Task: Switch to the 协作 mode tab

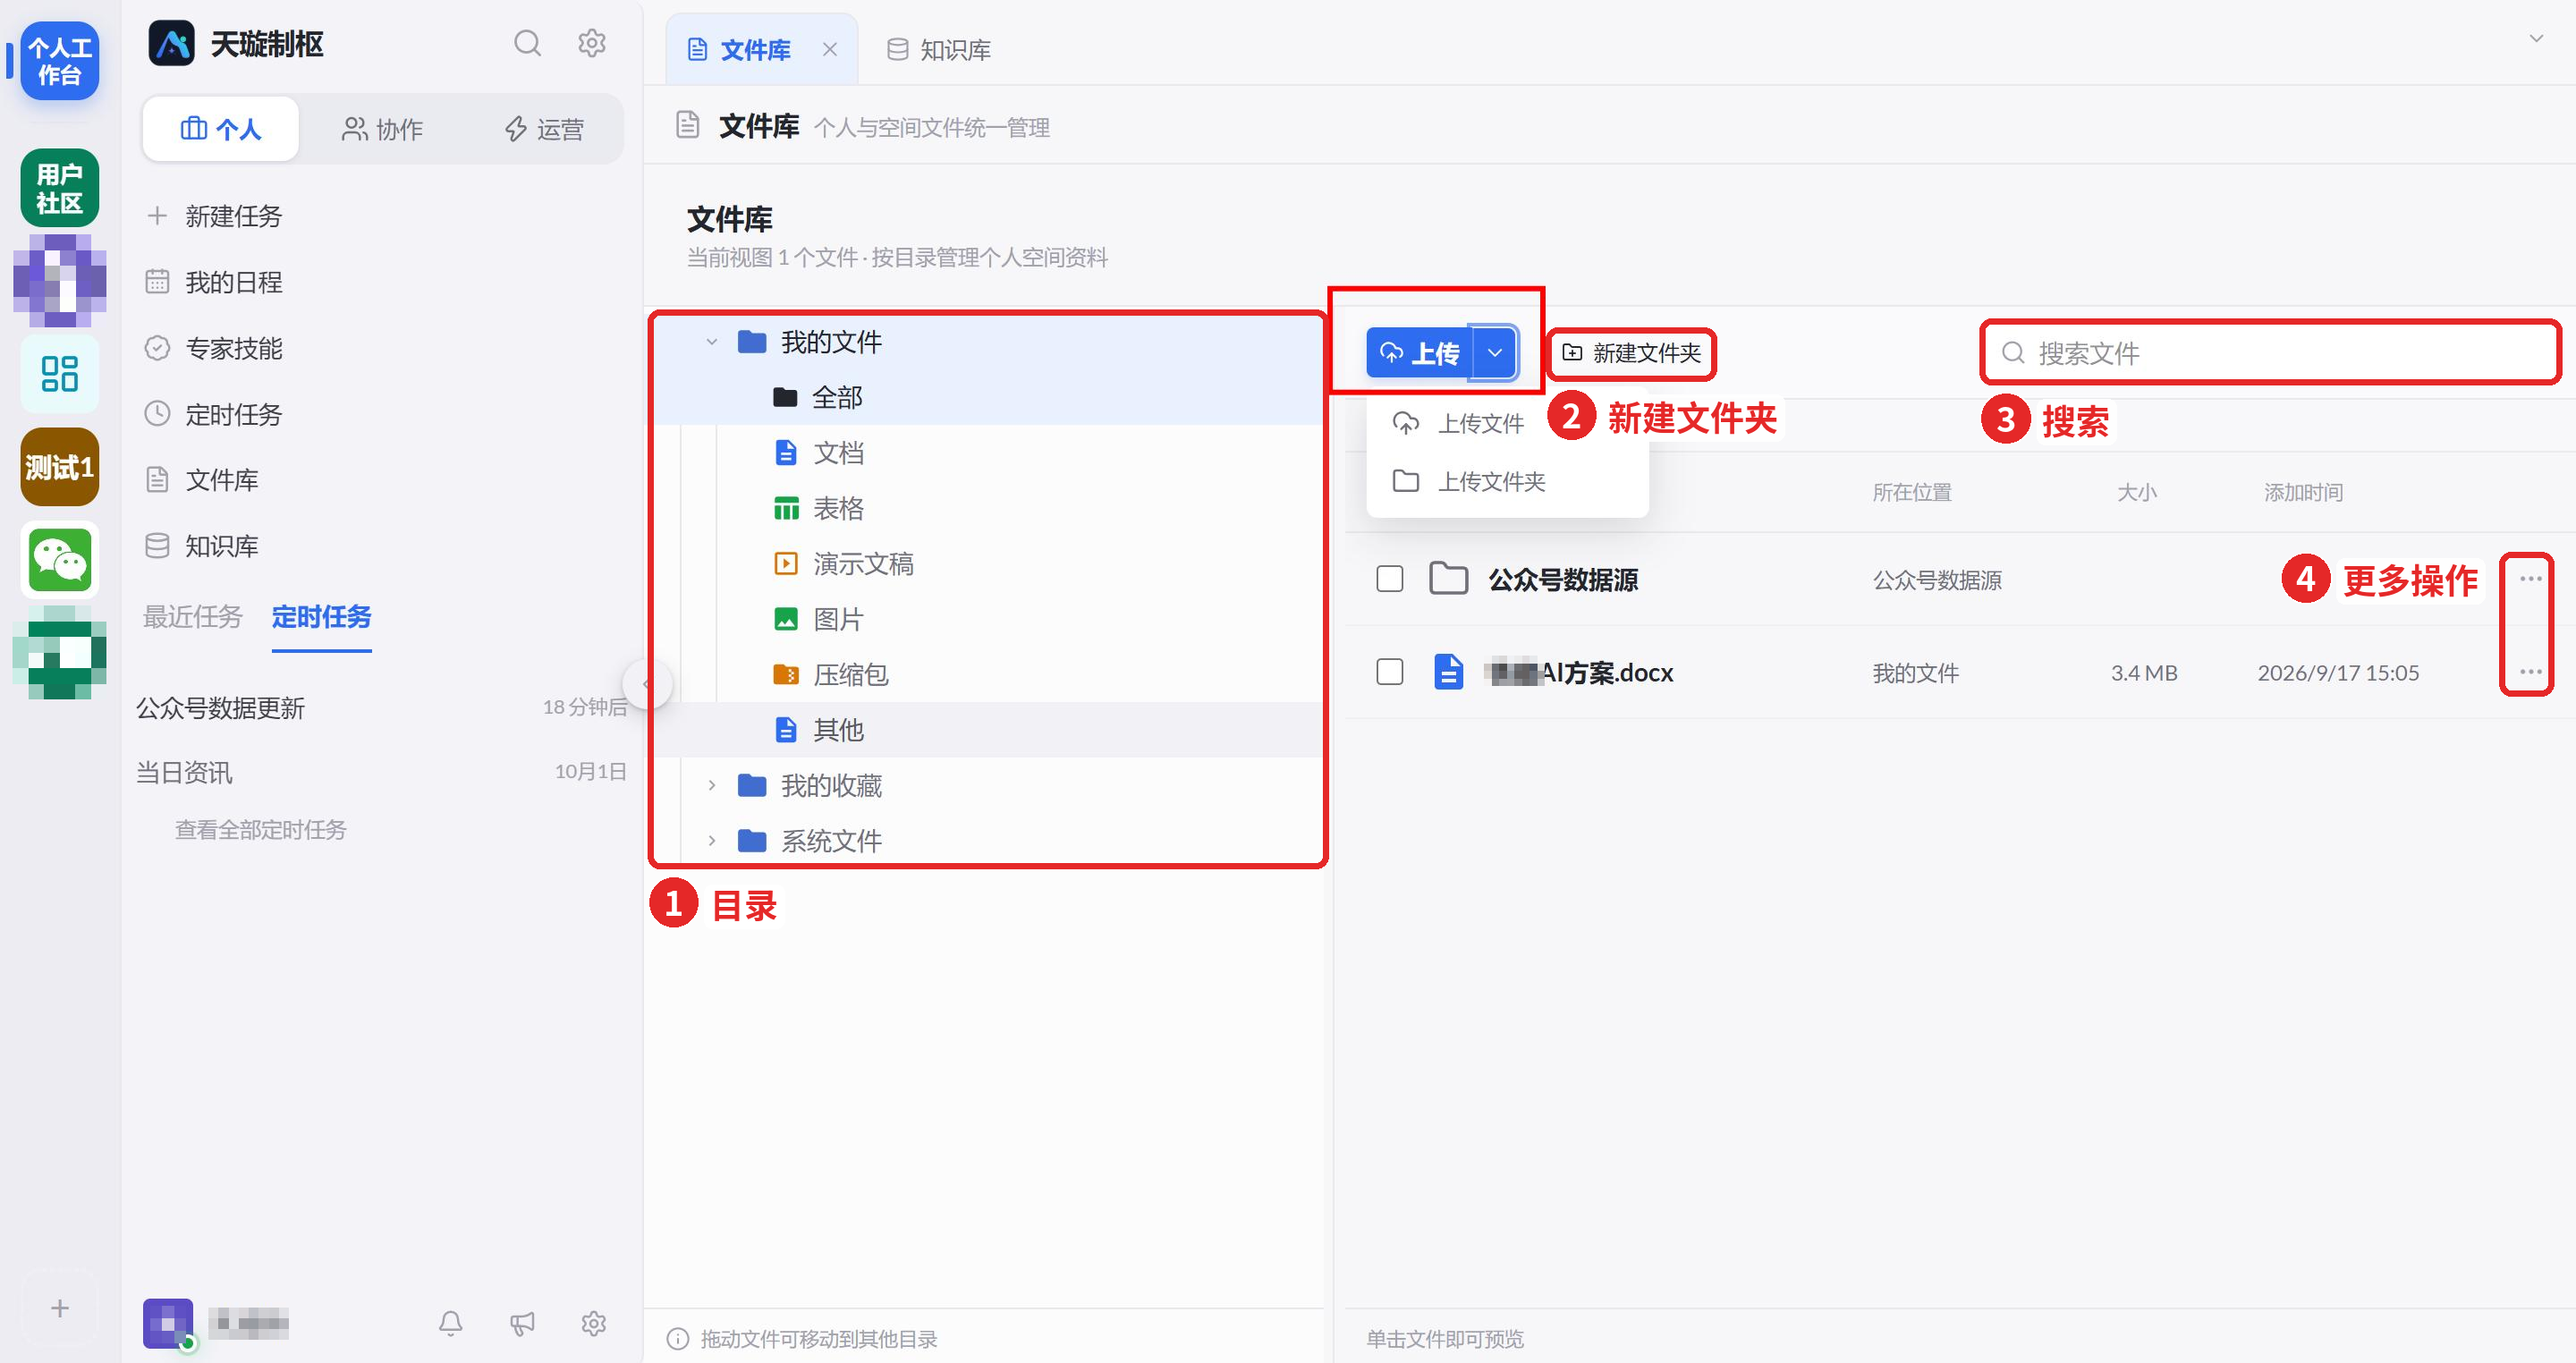Action: (383, 129)
